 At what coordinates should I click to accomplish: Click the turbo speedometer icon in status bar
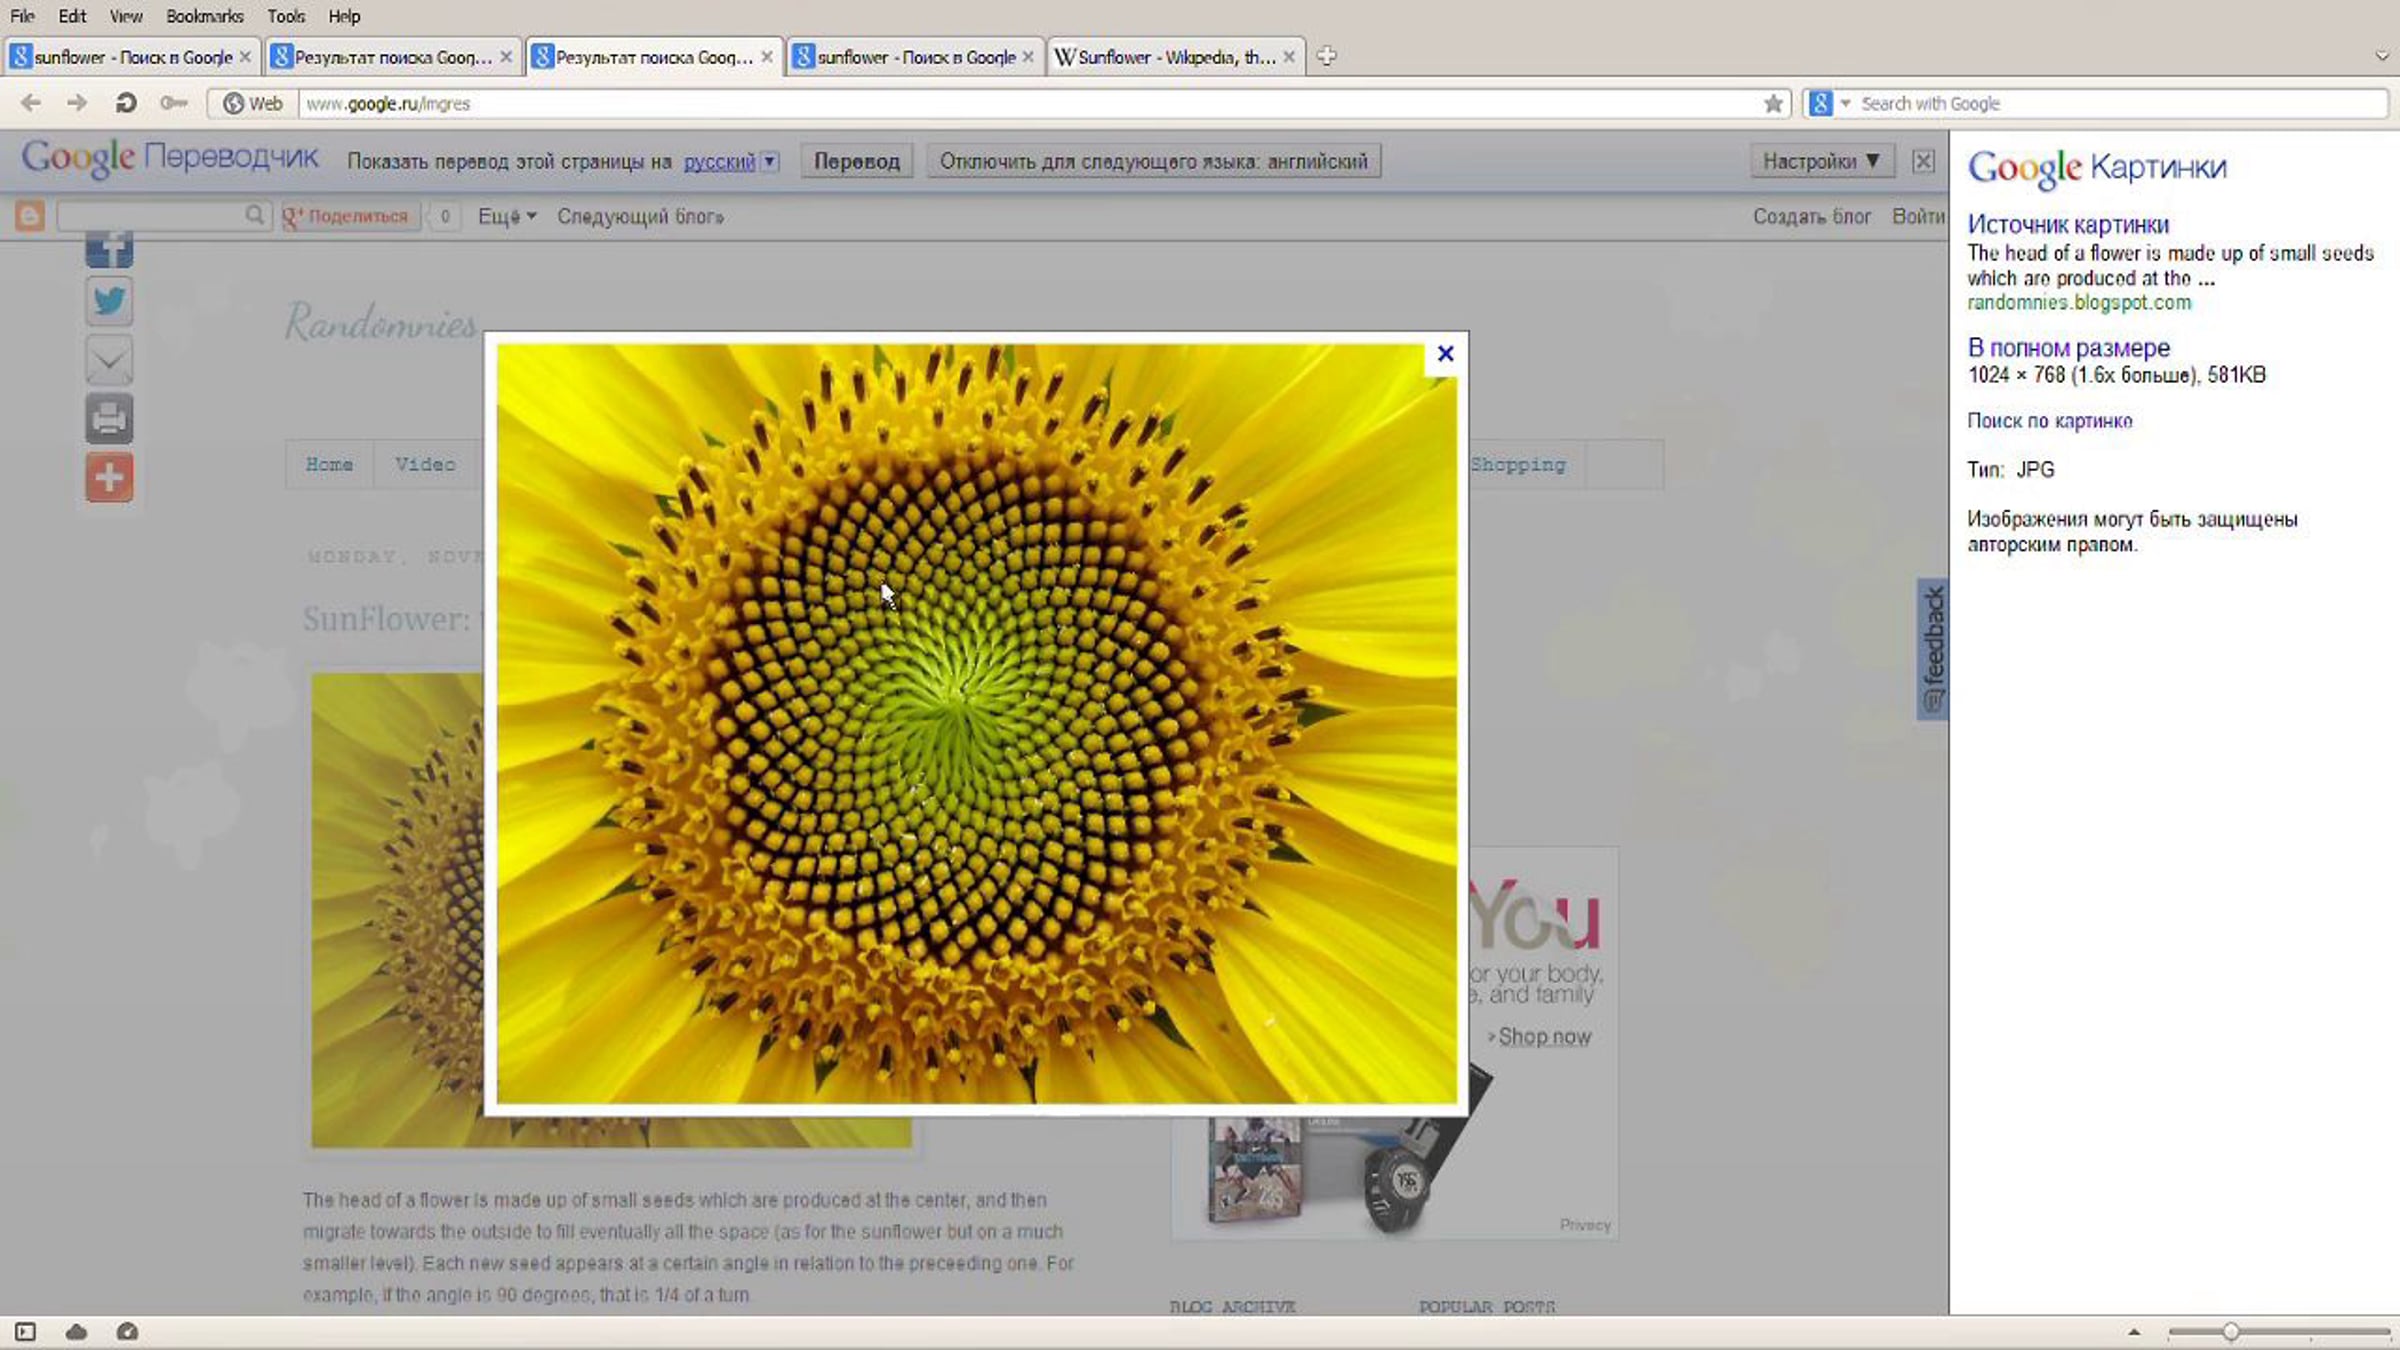[127, 1332]
